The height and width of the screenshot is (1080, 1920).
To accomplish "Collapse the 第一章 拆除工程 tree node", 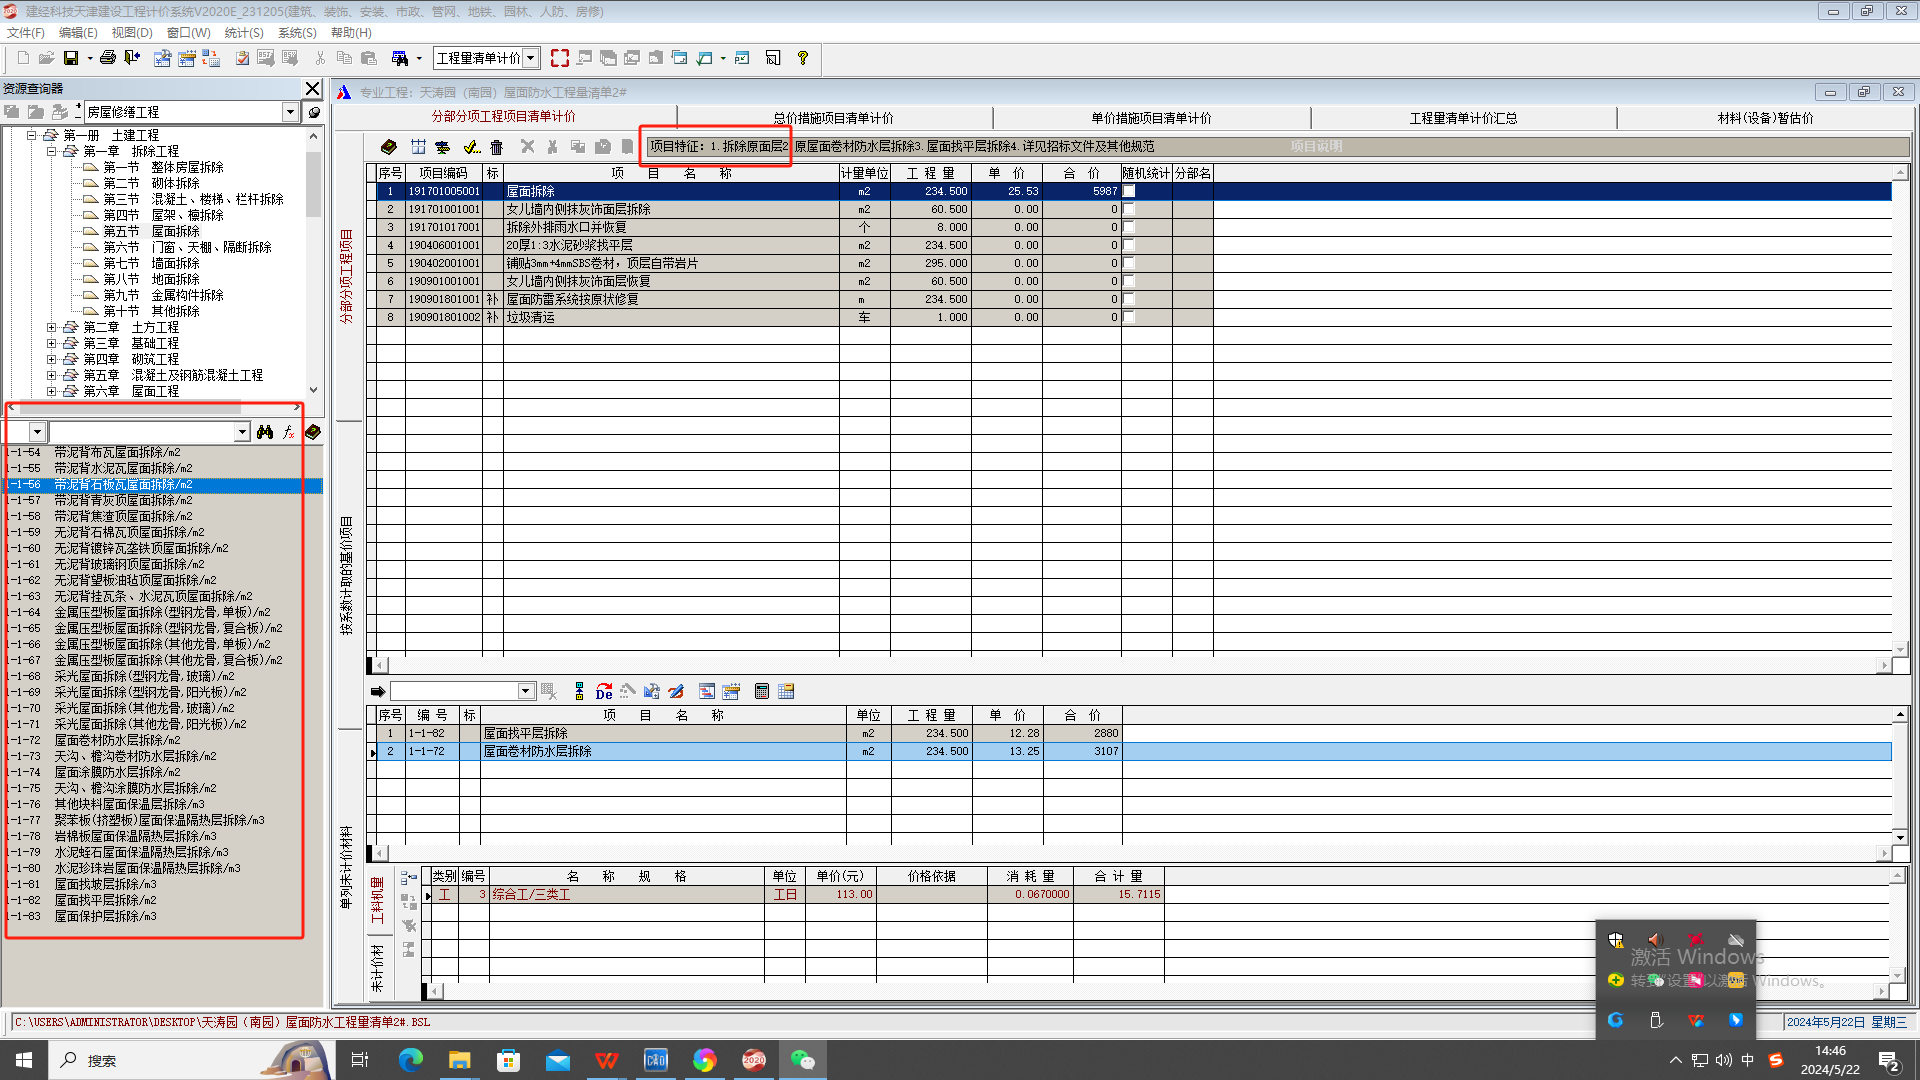I will point(52,151).
